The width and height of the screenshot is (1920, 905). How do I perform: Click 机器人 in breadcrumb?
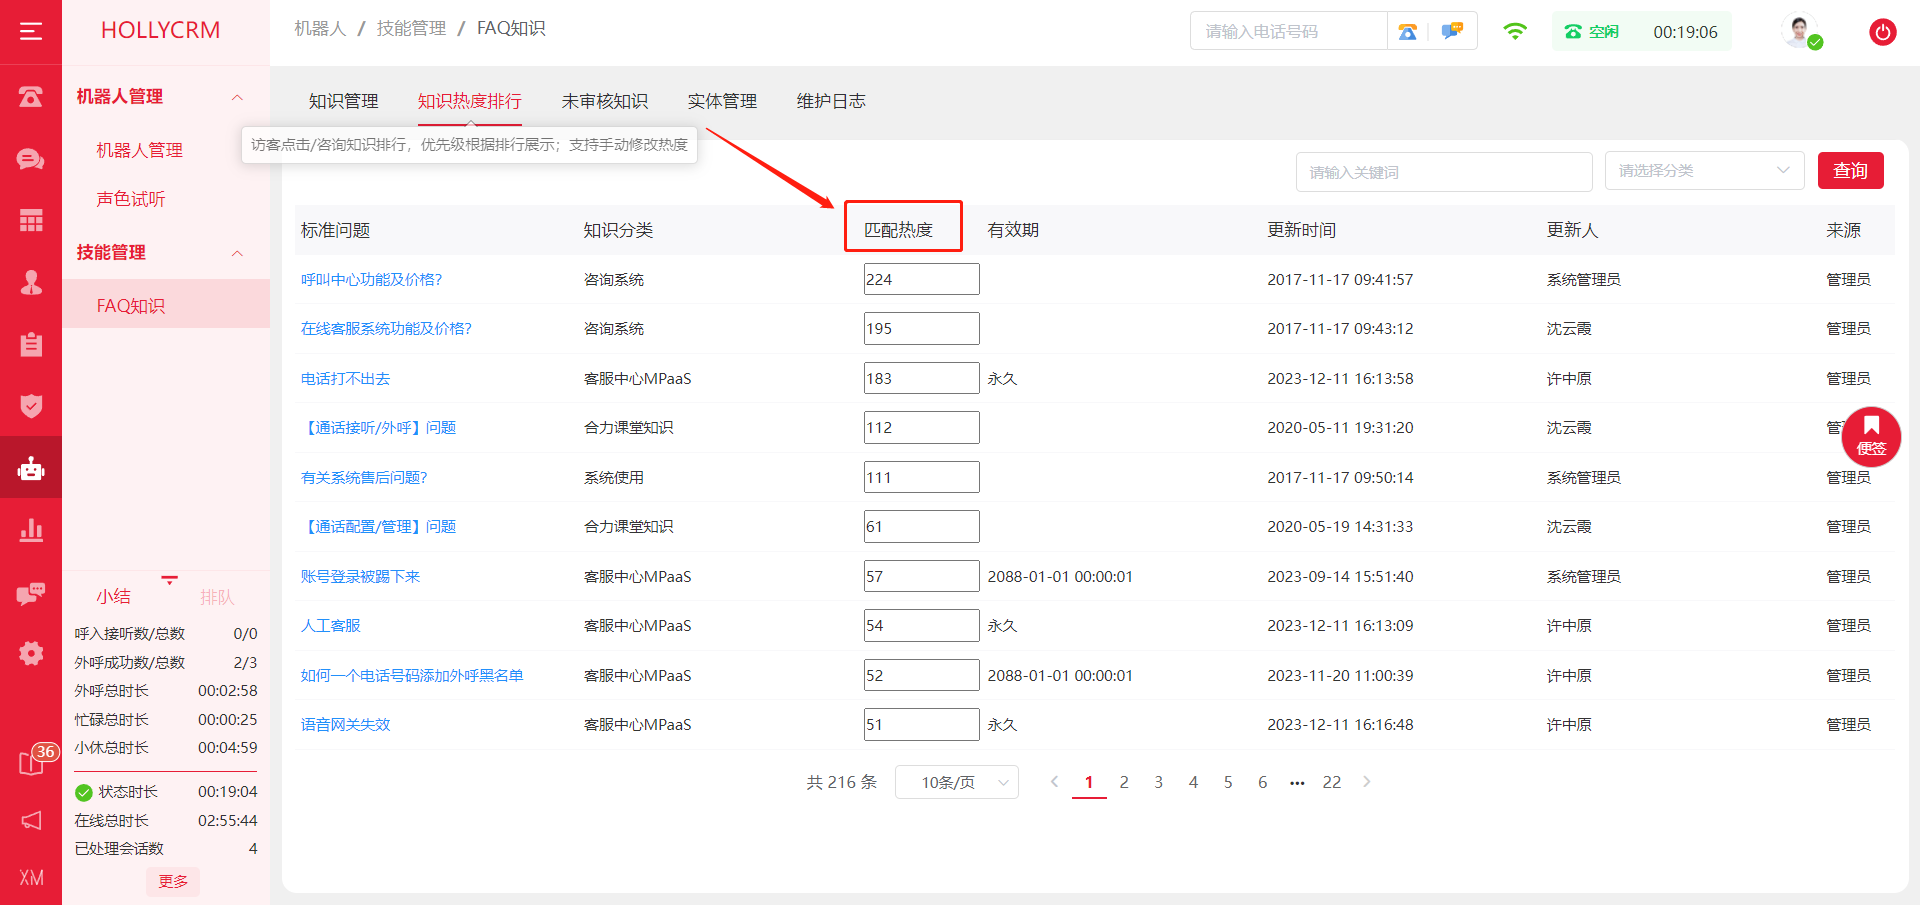320,29
